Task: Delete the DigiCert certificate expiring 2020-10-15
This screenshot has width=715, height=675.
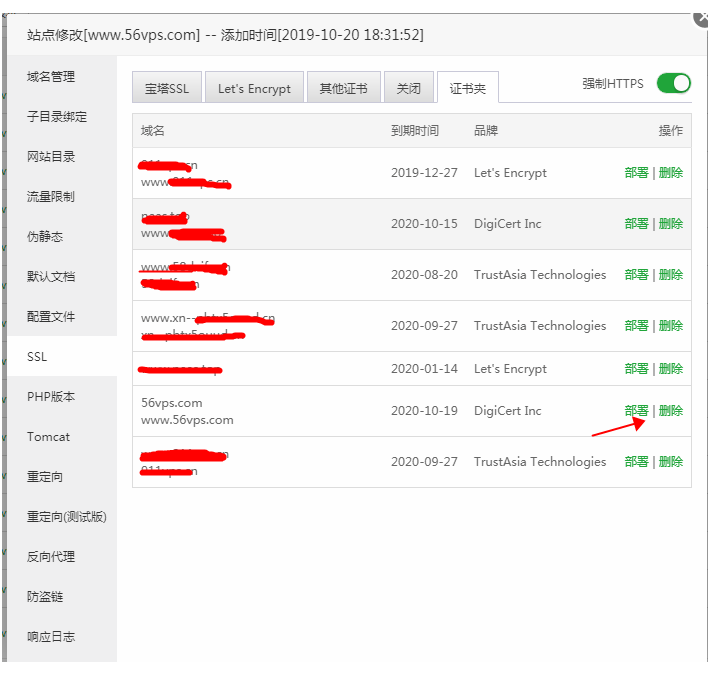Action: (671, 224)
